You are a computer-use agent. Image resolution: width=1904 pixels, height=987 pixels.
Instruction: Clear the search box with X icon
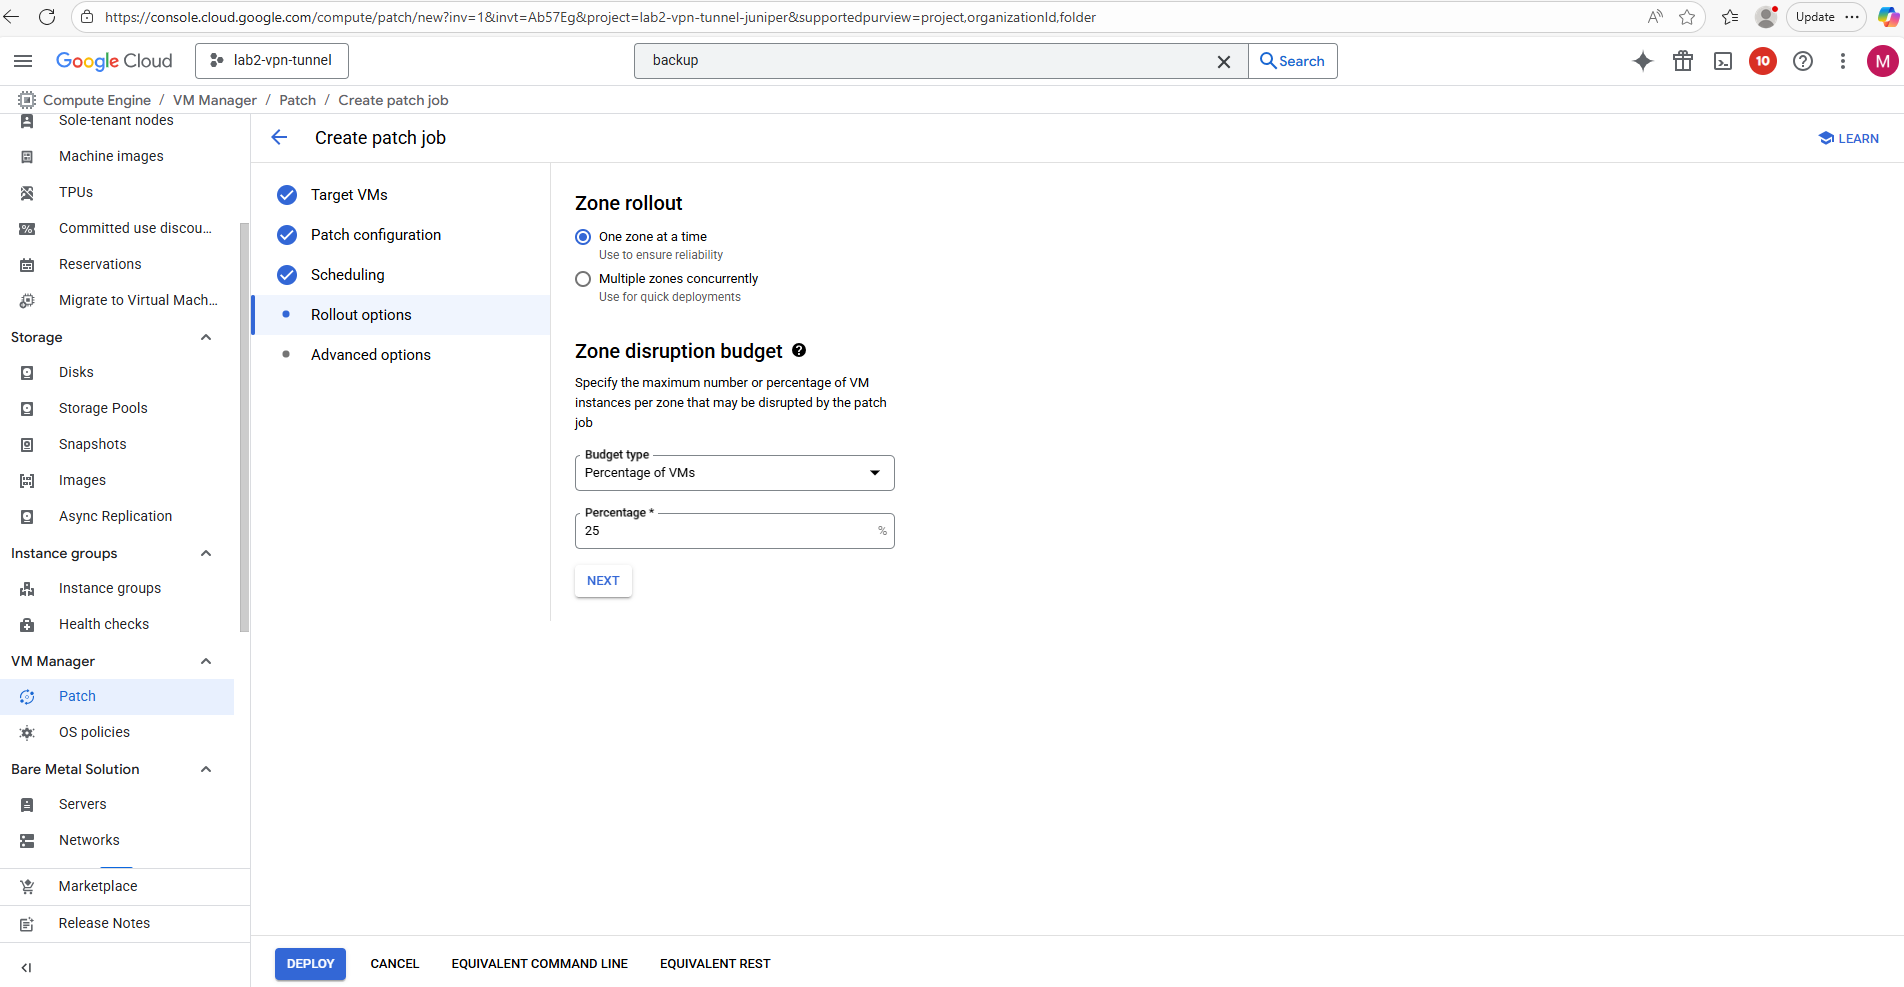[x=1223, y=61]
